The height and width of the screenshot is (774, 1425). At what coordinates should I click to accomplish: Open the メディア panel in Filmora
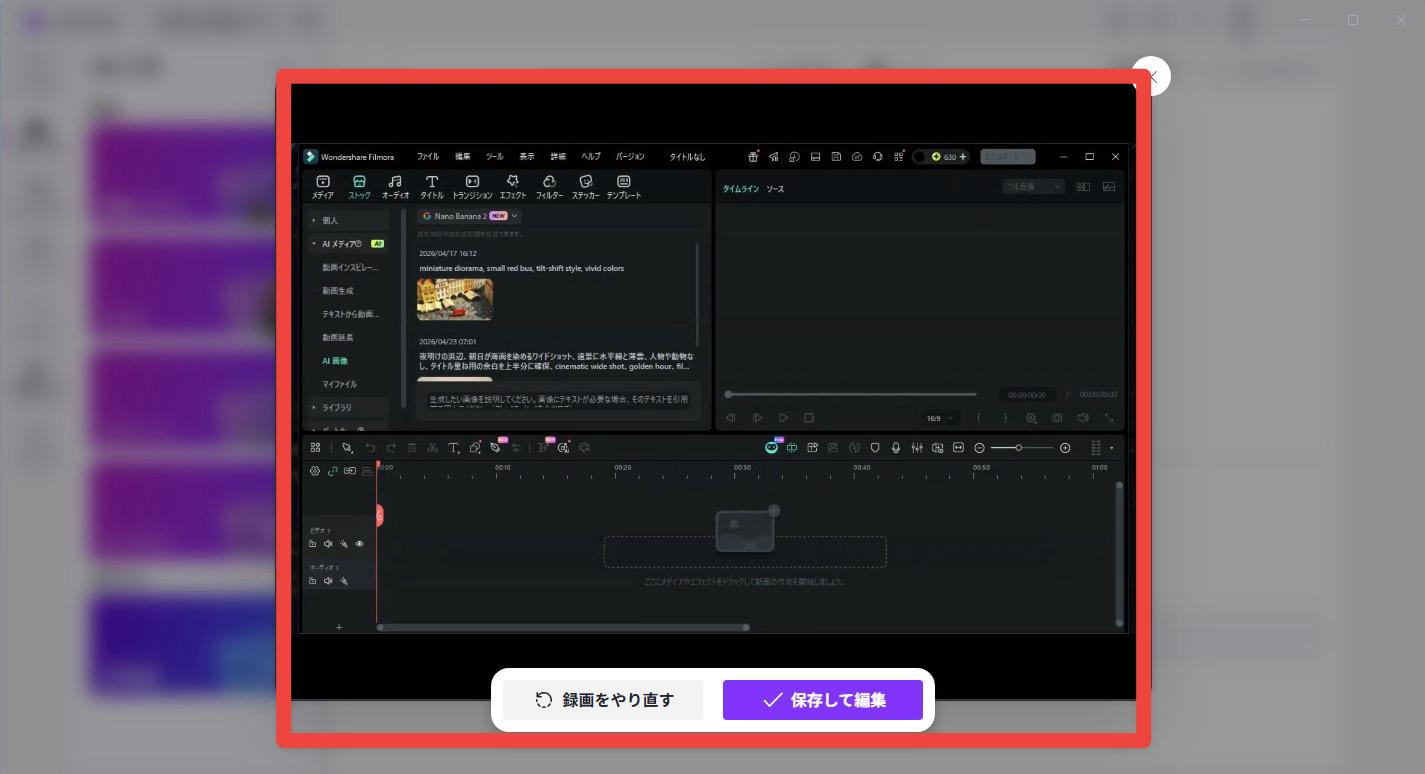point(323,187)
